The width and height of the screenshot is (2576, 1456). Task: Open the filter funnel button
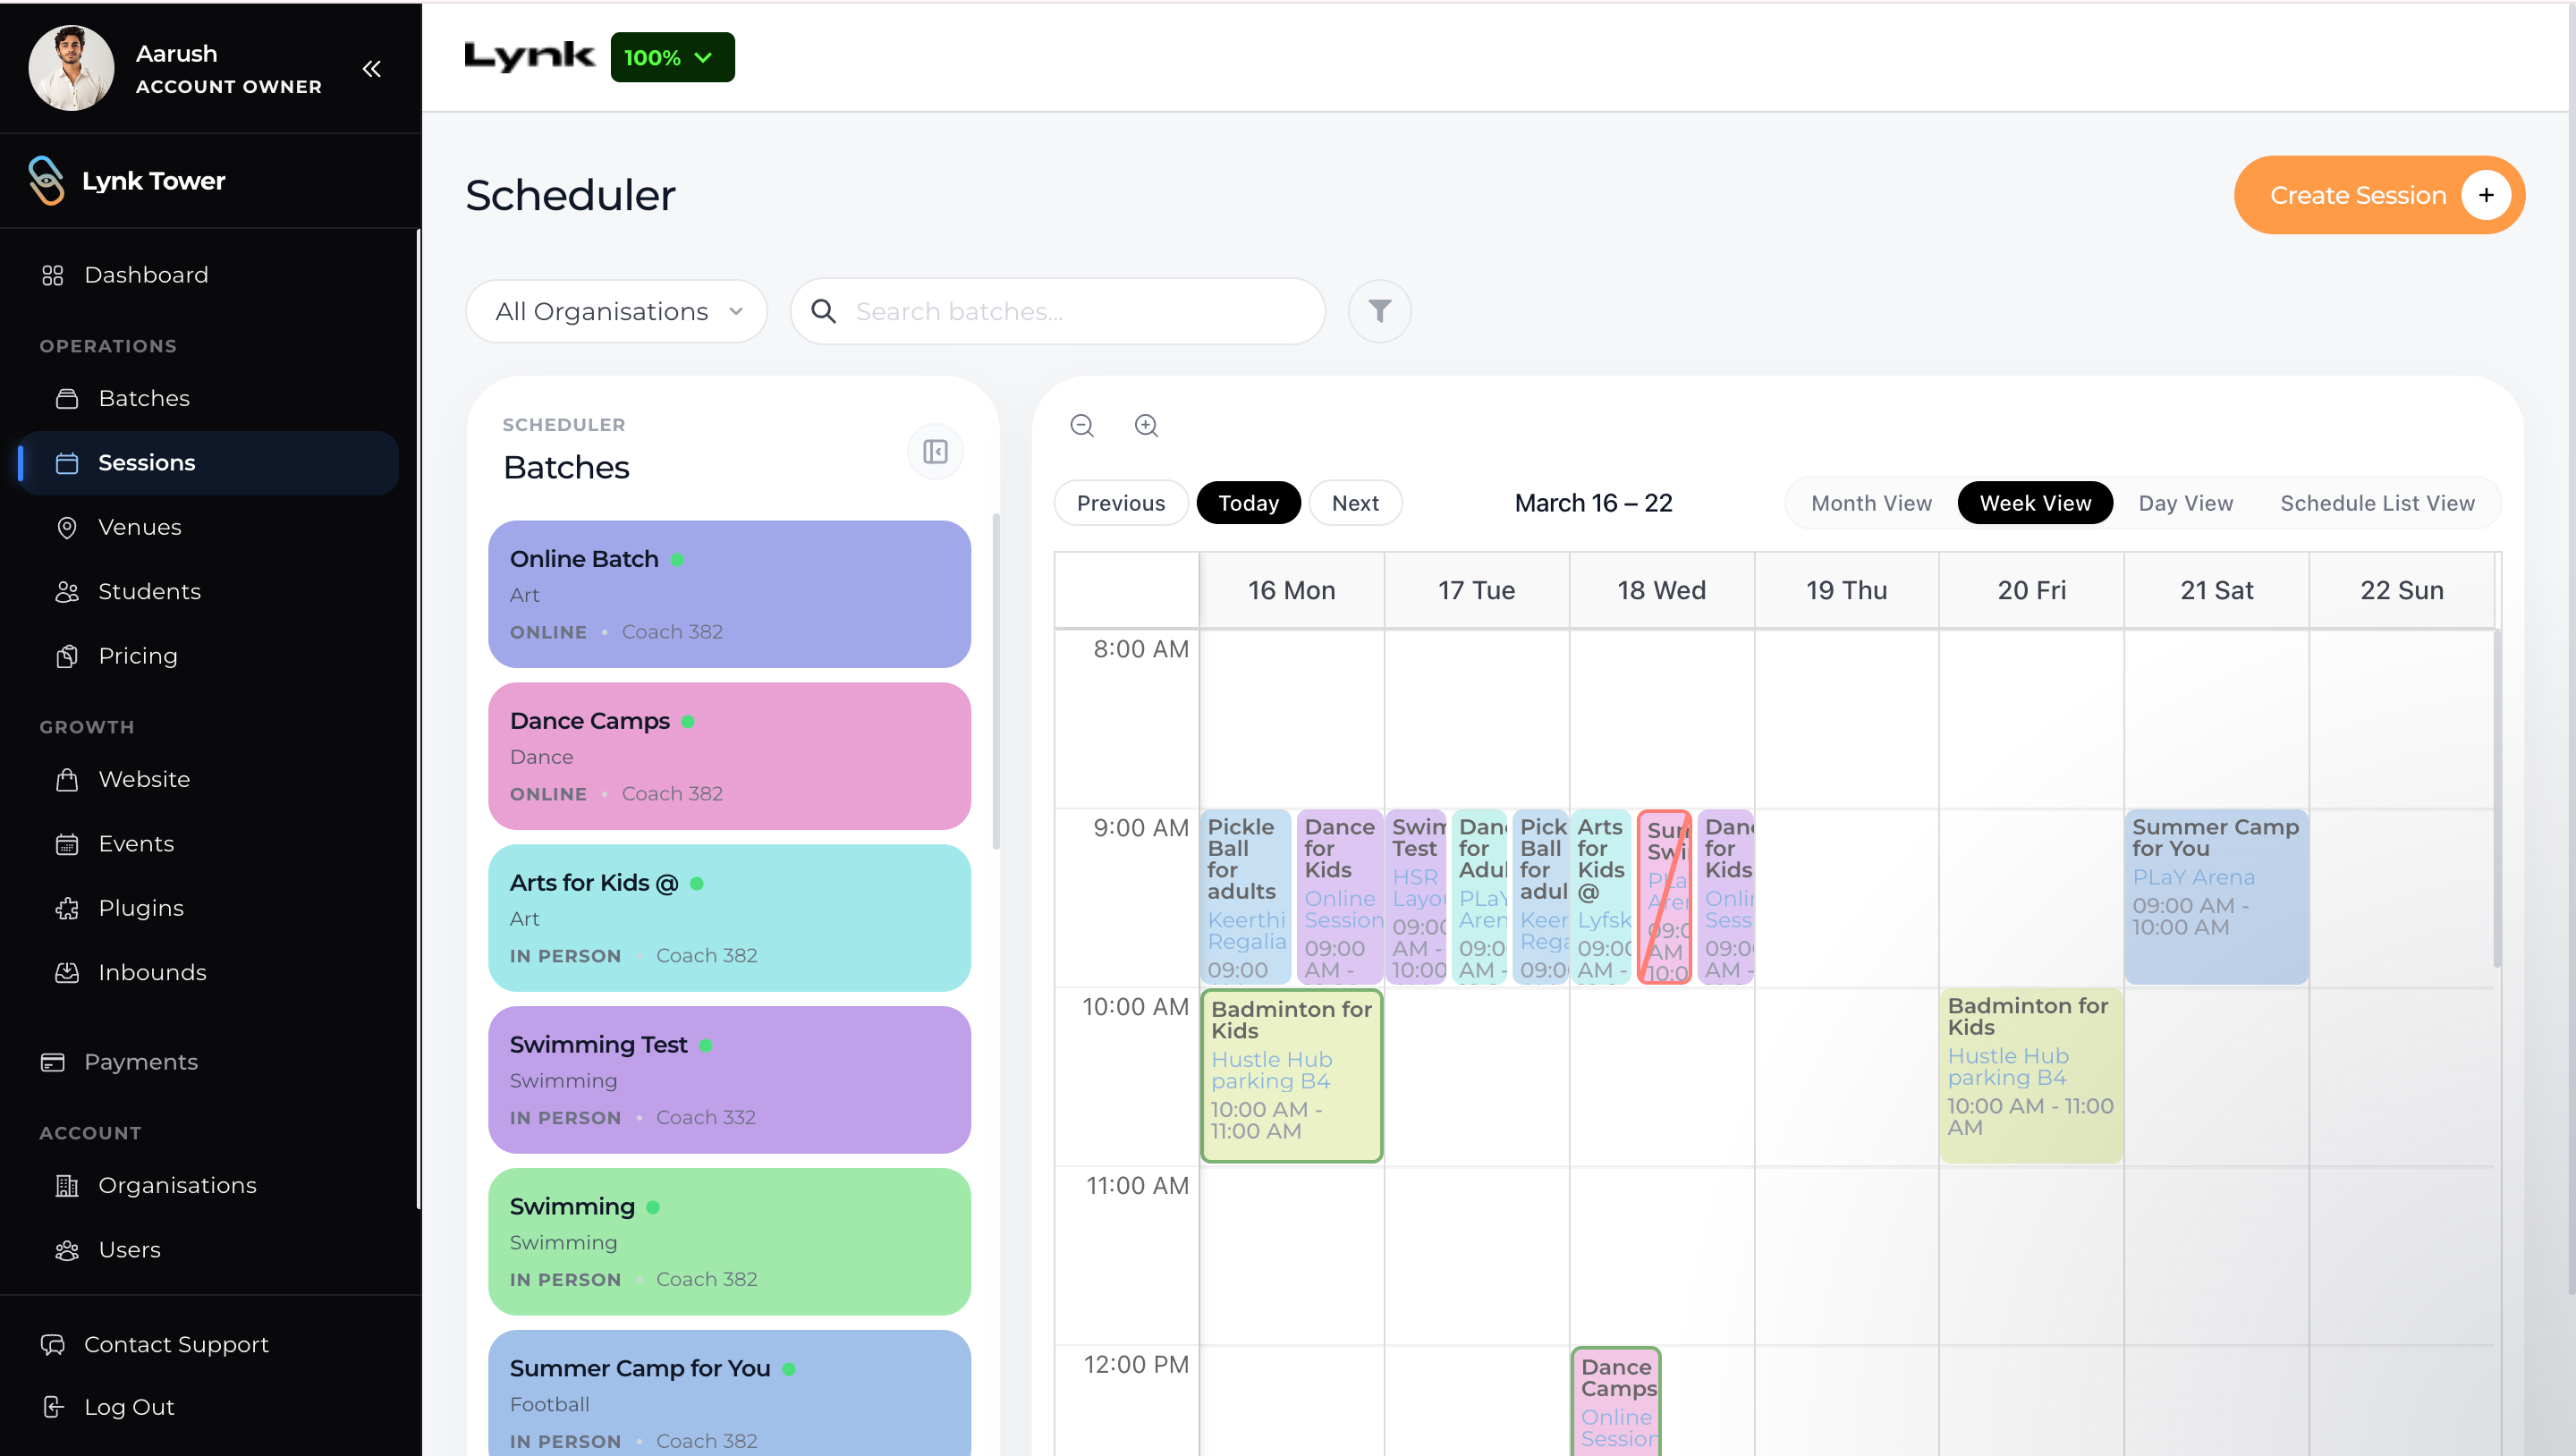(1379, 311)
